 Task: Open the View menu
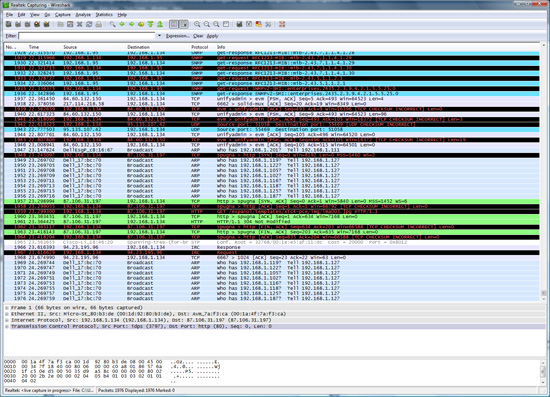point(34,15)
